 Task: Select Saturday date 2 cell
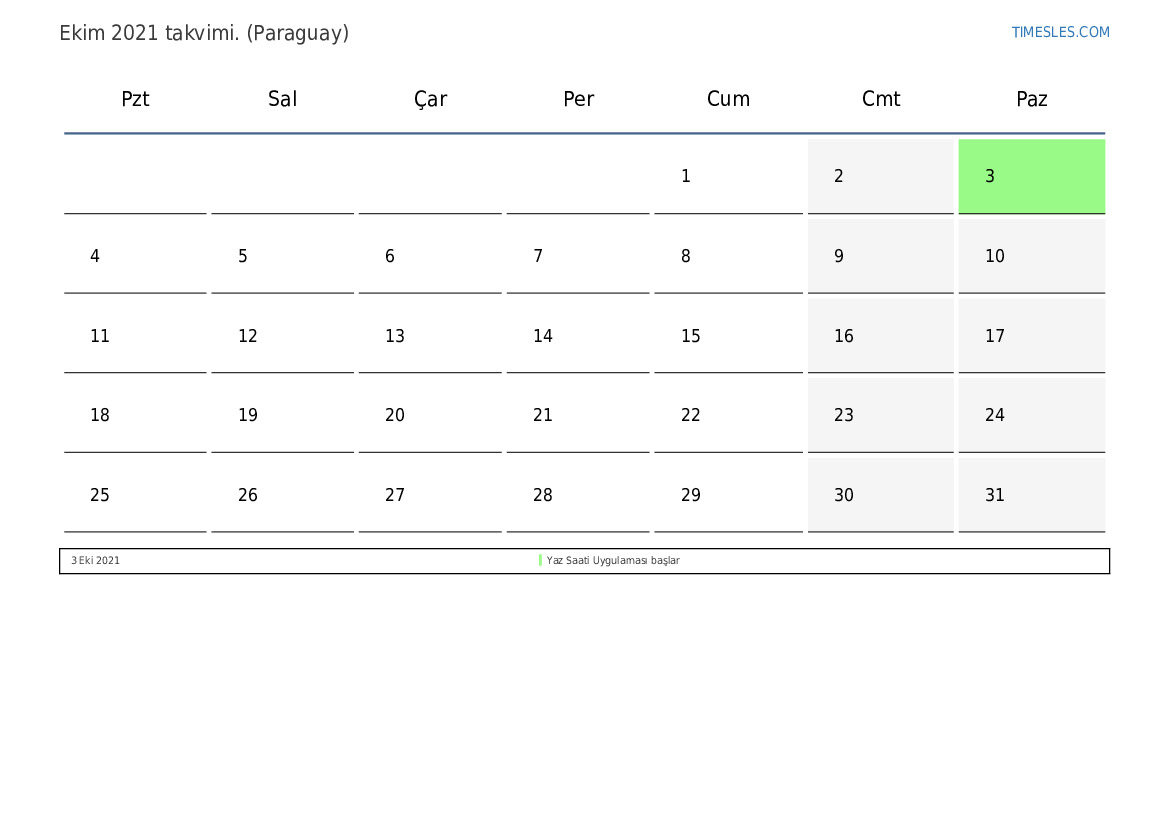coord(880,176)
